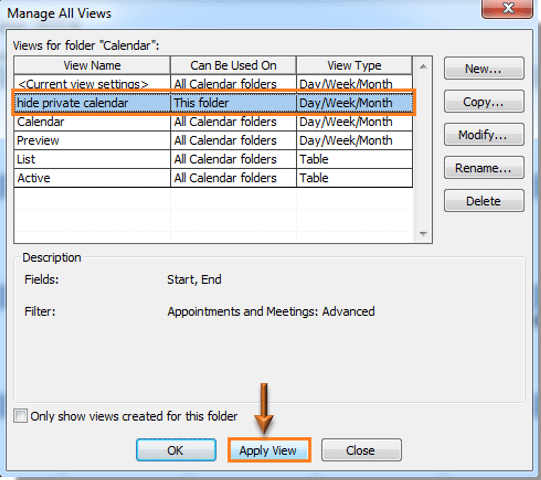Image resolution: width=541 pixels, height=480 pixels.
Task: Click the scrollbar down arrow in views list
Action: point(423,234)
